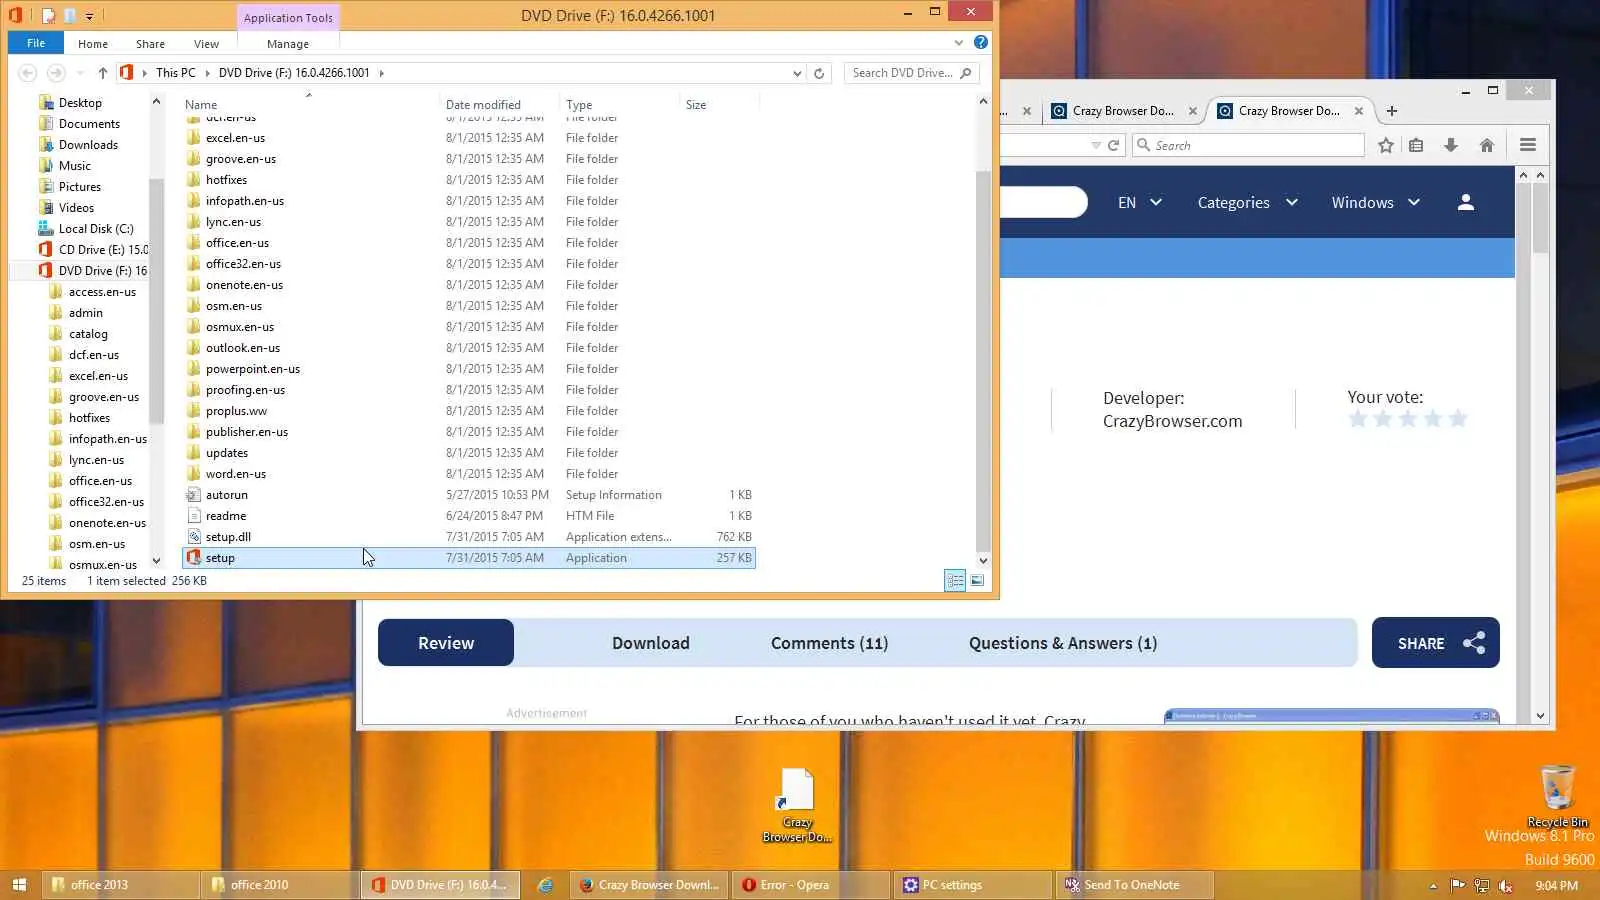Click the Send To OneNote taskbar button

coord(1136,885)
